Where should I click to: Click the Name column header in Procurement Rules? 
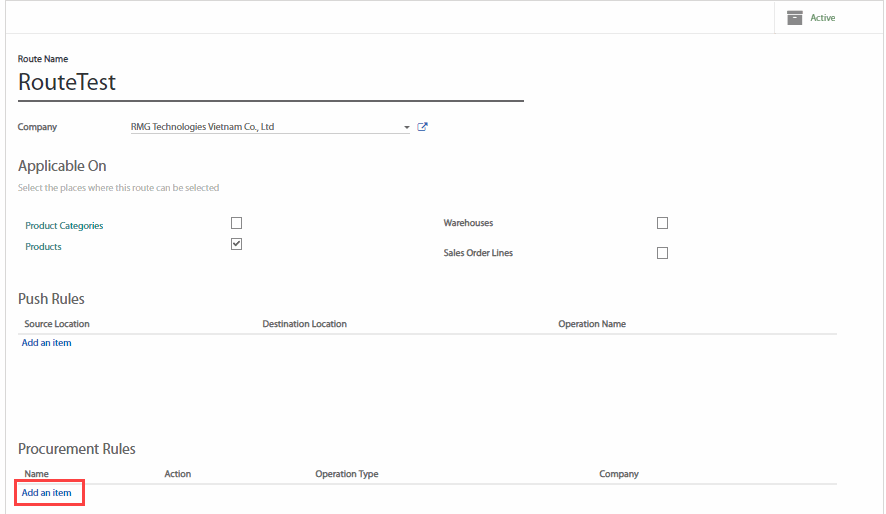click(x=36, y=474)
